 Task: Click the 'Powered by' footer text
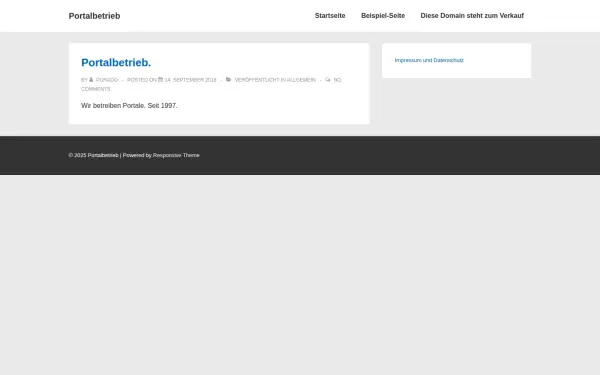tap(137, 155)
